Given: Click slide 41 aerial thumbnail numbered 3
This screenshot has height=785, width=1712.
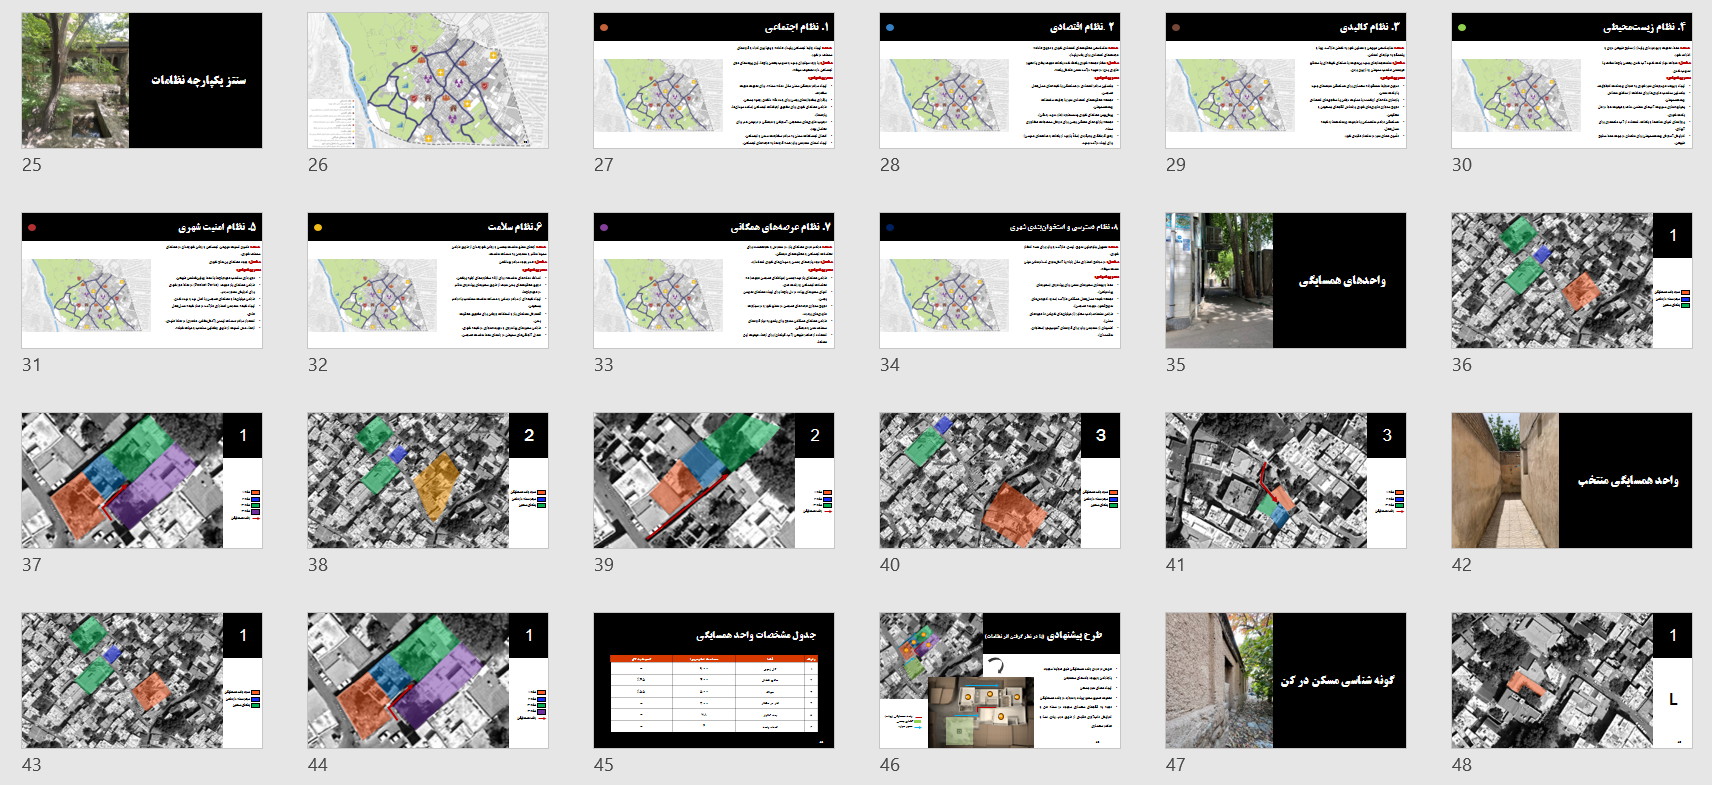Looking at the screenshot, I should pyautogui.click(x=1286, y=480).
